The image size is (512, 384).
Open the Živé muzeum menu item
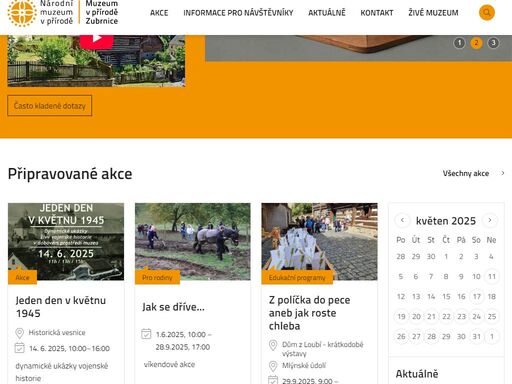point(433,13)
